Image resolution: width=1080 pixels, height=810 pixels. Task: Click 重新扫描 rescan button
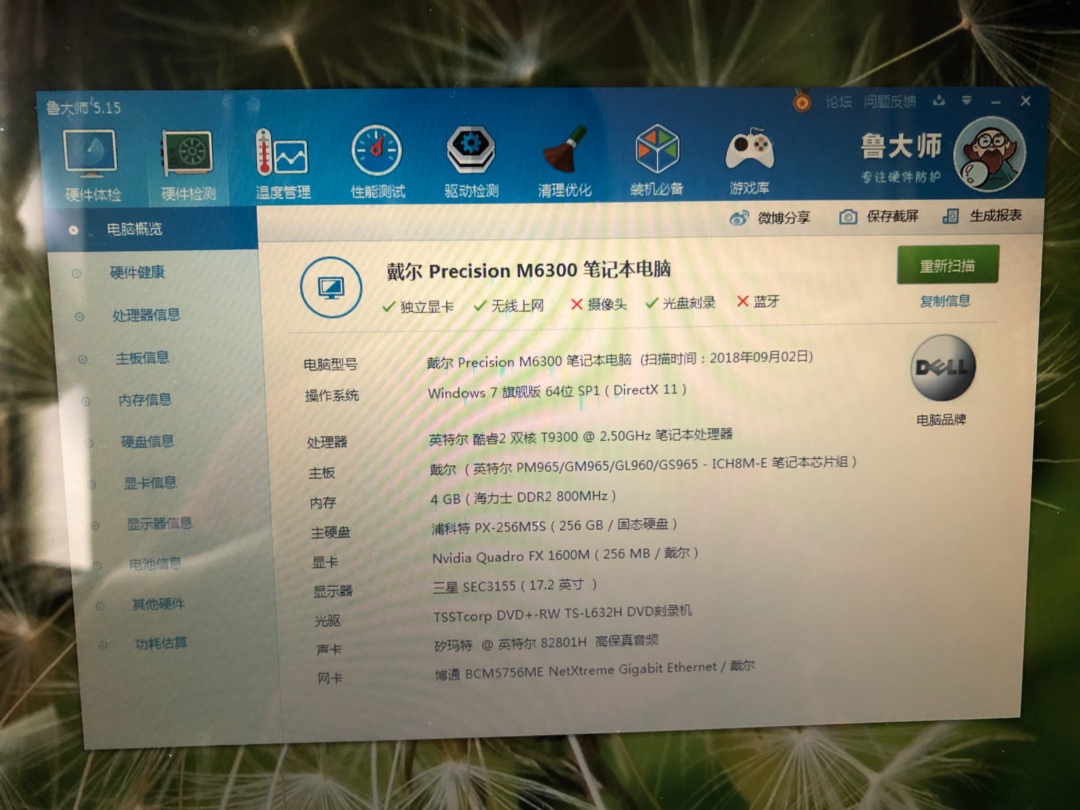[947, 265]
